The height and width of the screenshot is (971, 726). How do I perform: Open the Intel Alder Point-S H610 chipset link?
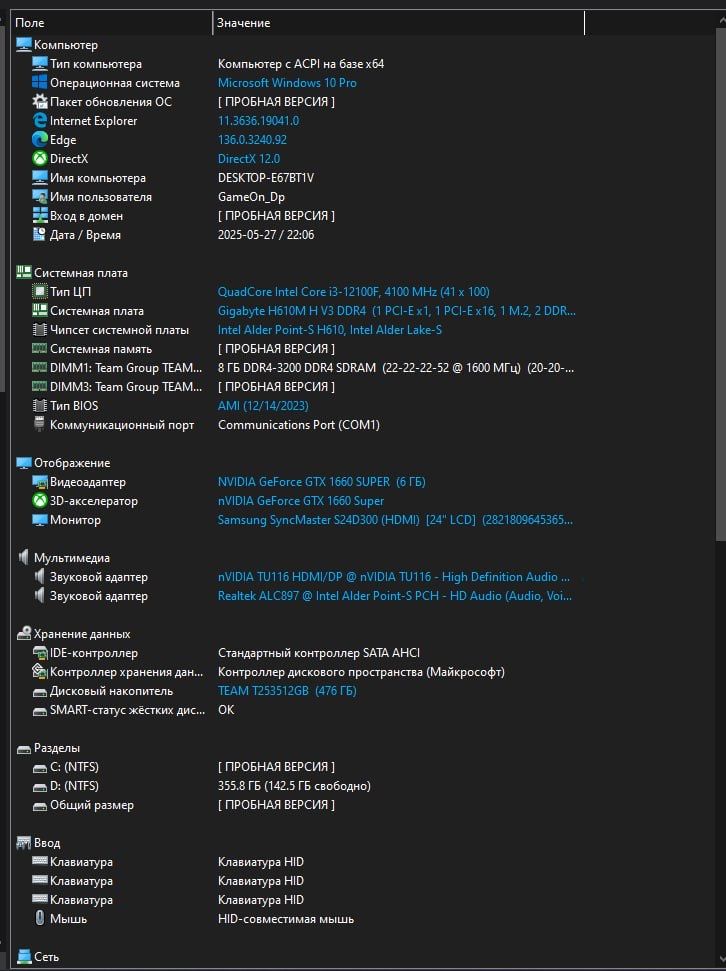click(330, 329)
